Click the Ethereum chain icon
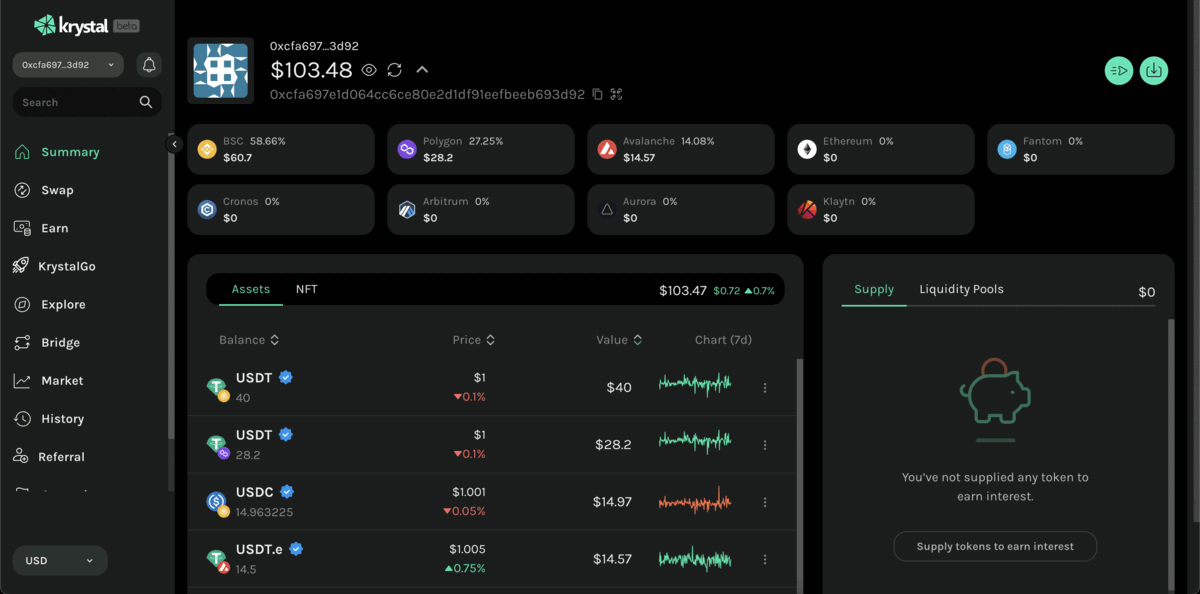This screenshot has width=1200, height=594. pyautogui.click(x=807, y=150)
